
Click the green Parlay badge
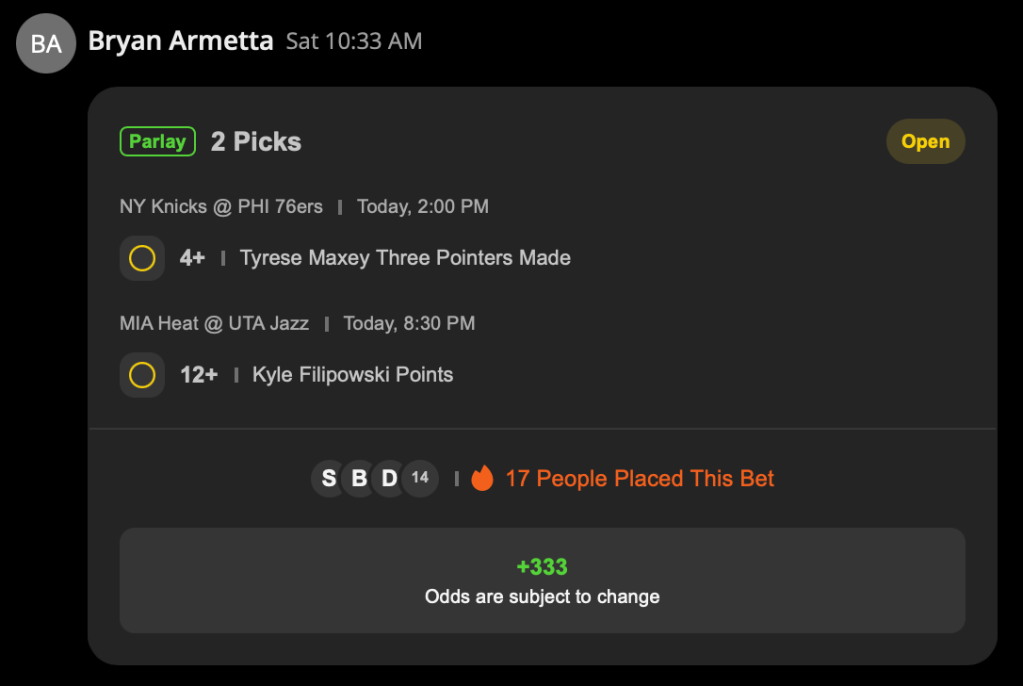[x=157, y=142]
